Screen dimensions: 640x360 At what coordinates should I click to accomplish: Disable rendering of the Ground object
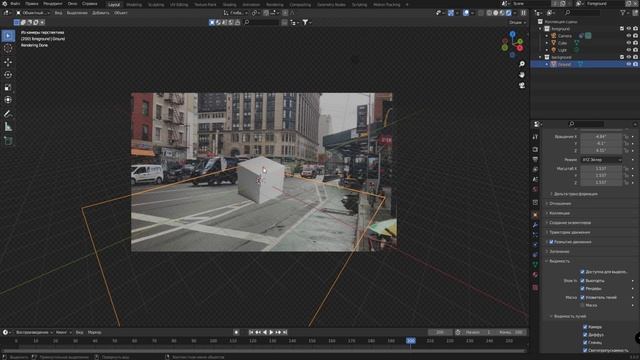636,64
